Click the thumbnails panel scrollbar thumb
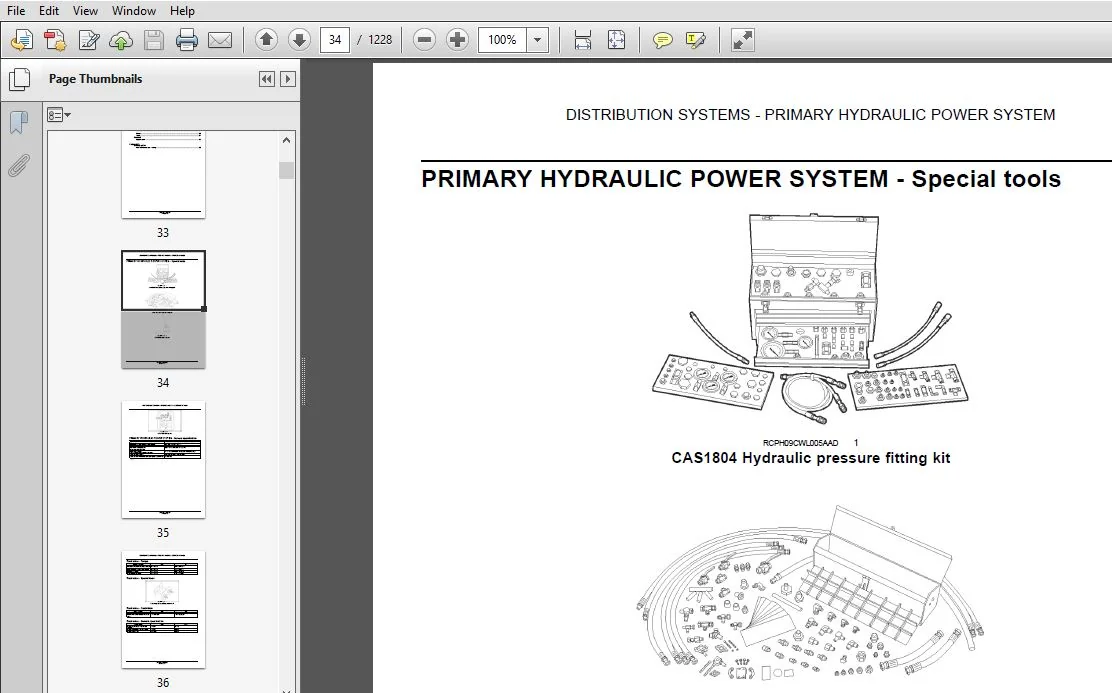This screenshot has width=1112, height=693. [287, 170]
